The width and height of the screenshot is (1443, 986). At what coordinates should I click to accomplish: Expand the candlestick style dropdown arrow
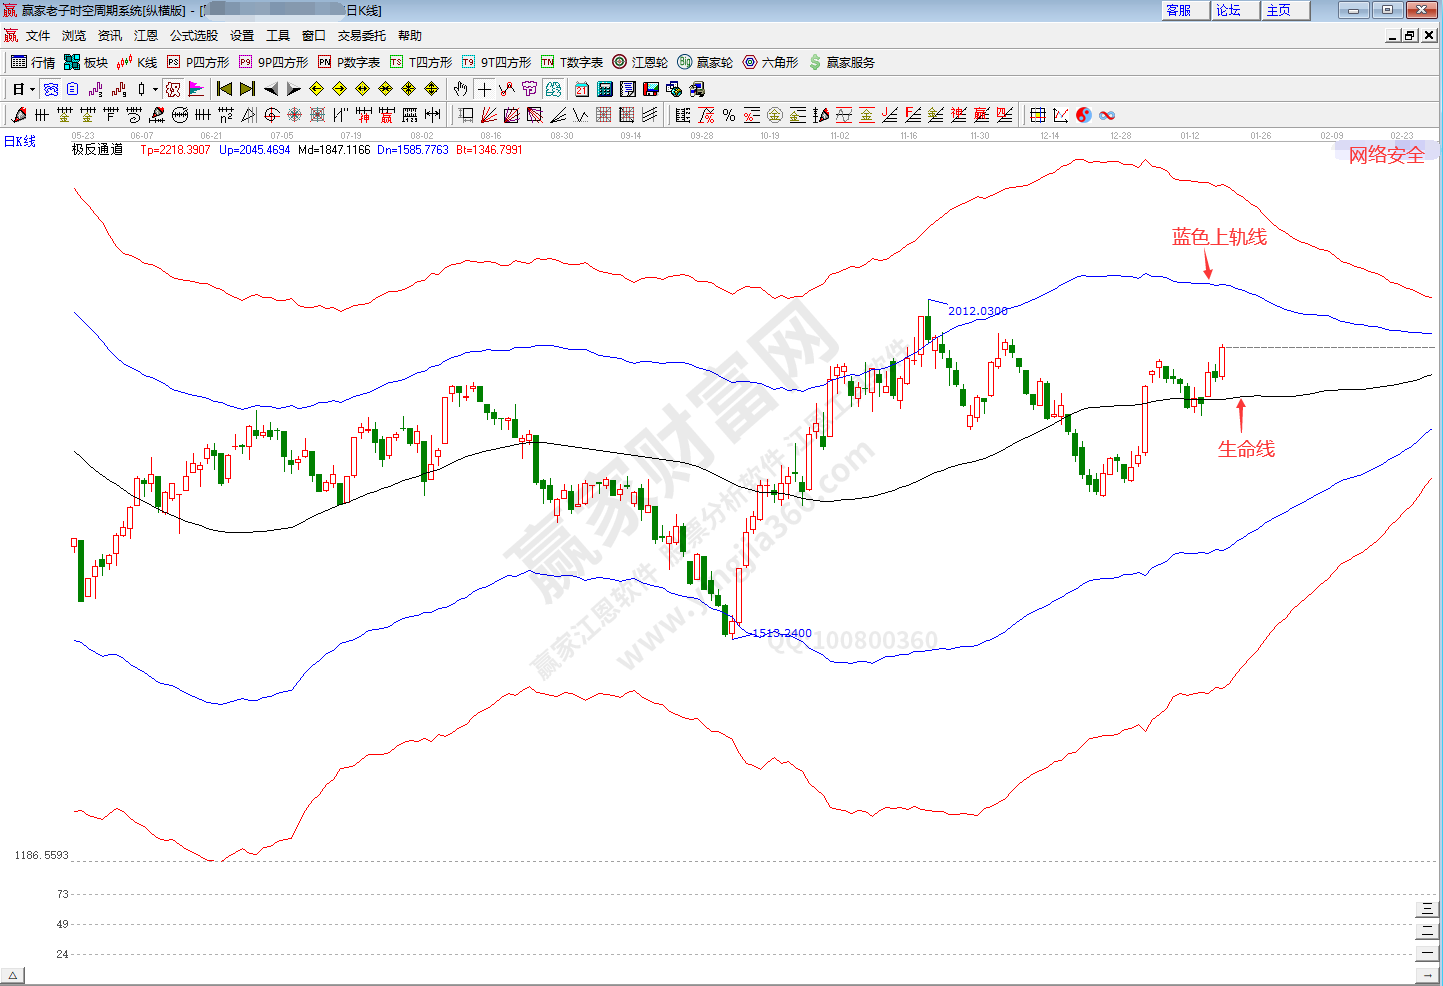click(155, 89)
